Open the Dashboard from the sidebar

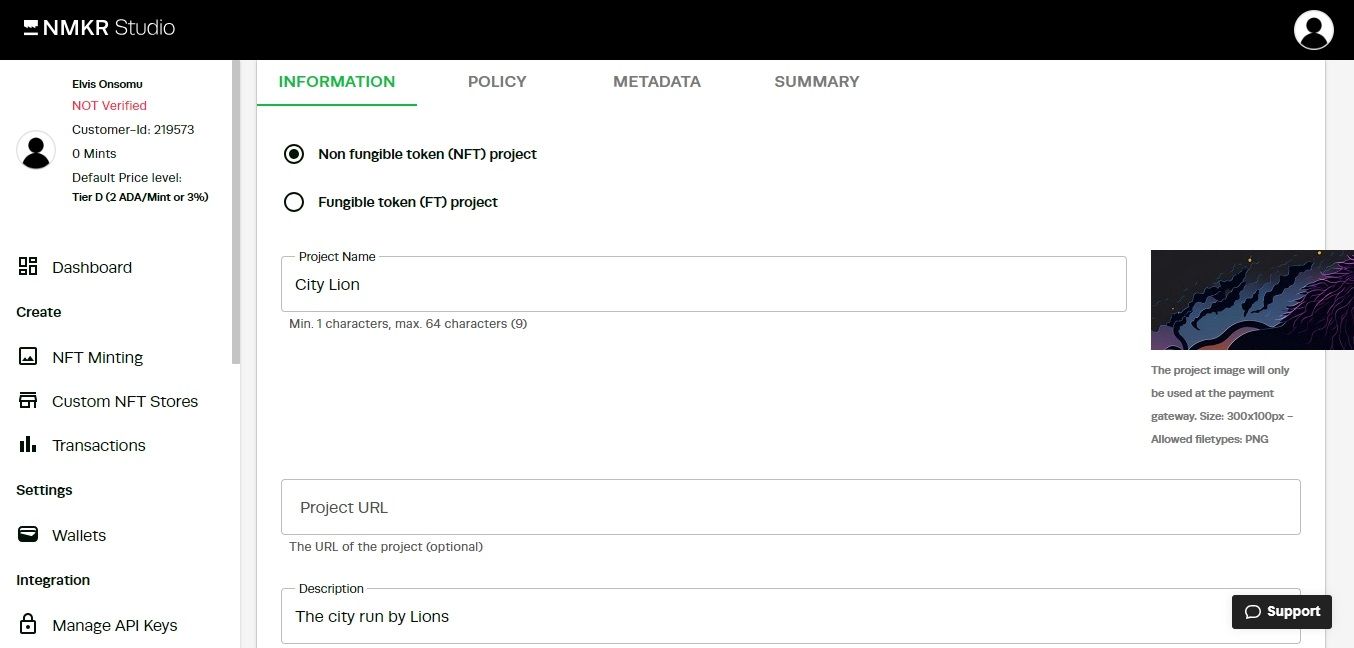click(x=92, y=267)
